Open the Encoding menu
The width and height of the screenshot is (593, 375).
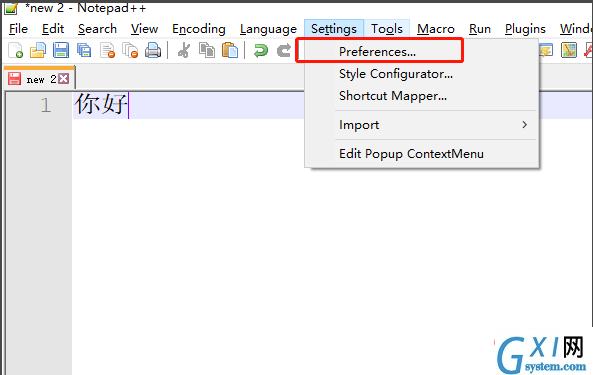point(199,29)
